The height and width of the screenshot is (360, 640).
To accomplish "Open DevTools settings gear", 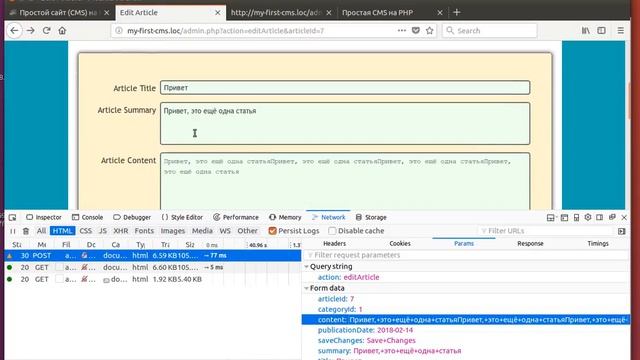I will pyautogui.click(x=588, y=218).
